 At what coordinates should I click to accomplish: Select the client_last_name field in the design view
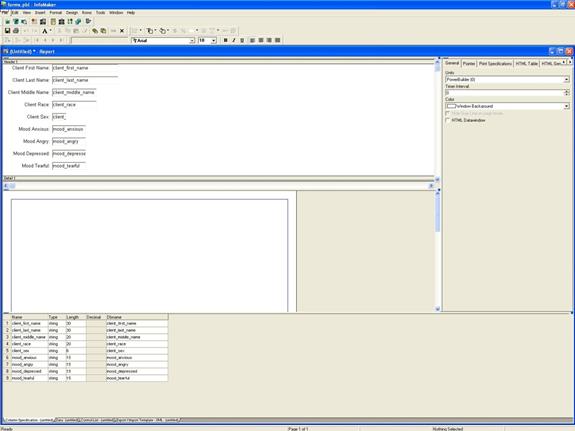coord(85,80)
